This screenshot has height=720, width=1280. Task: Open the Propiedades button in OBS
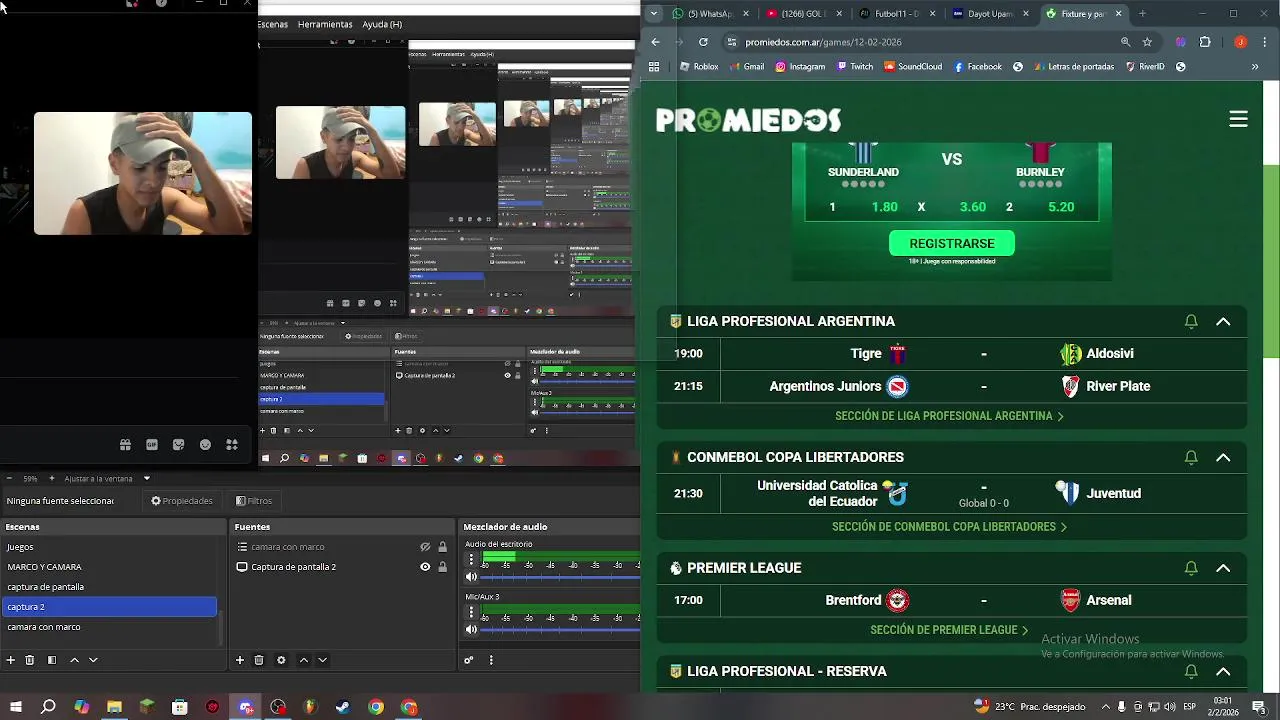point(182,501)
